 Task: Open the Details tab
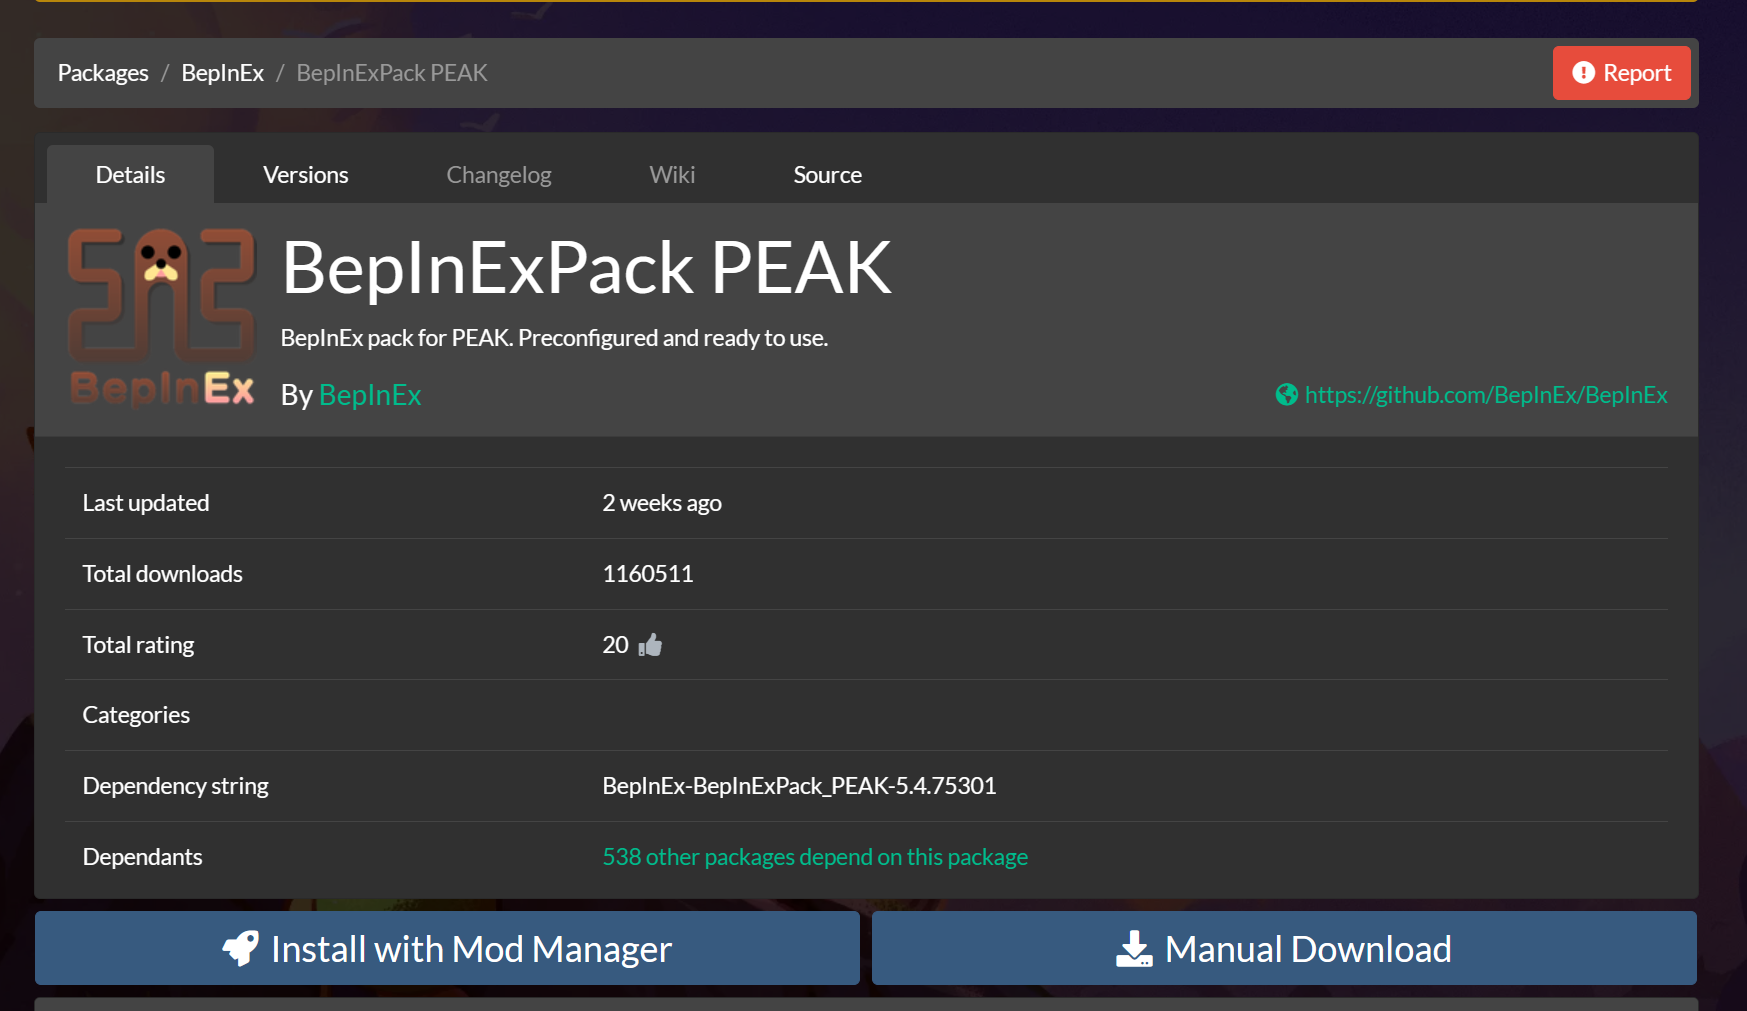(130, 175)
